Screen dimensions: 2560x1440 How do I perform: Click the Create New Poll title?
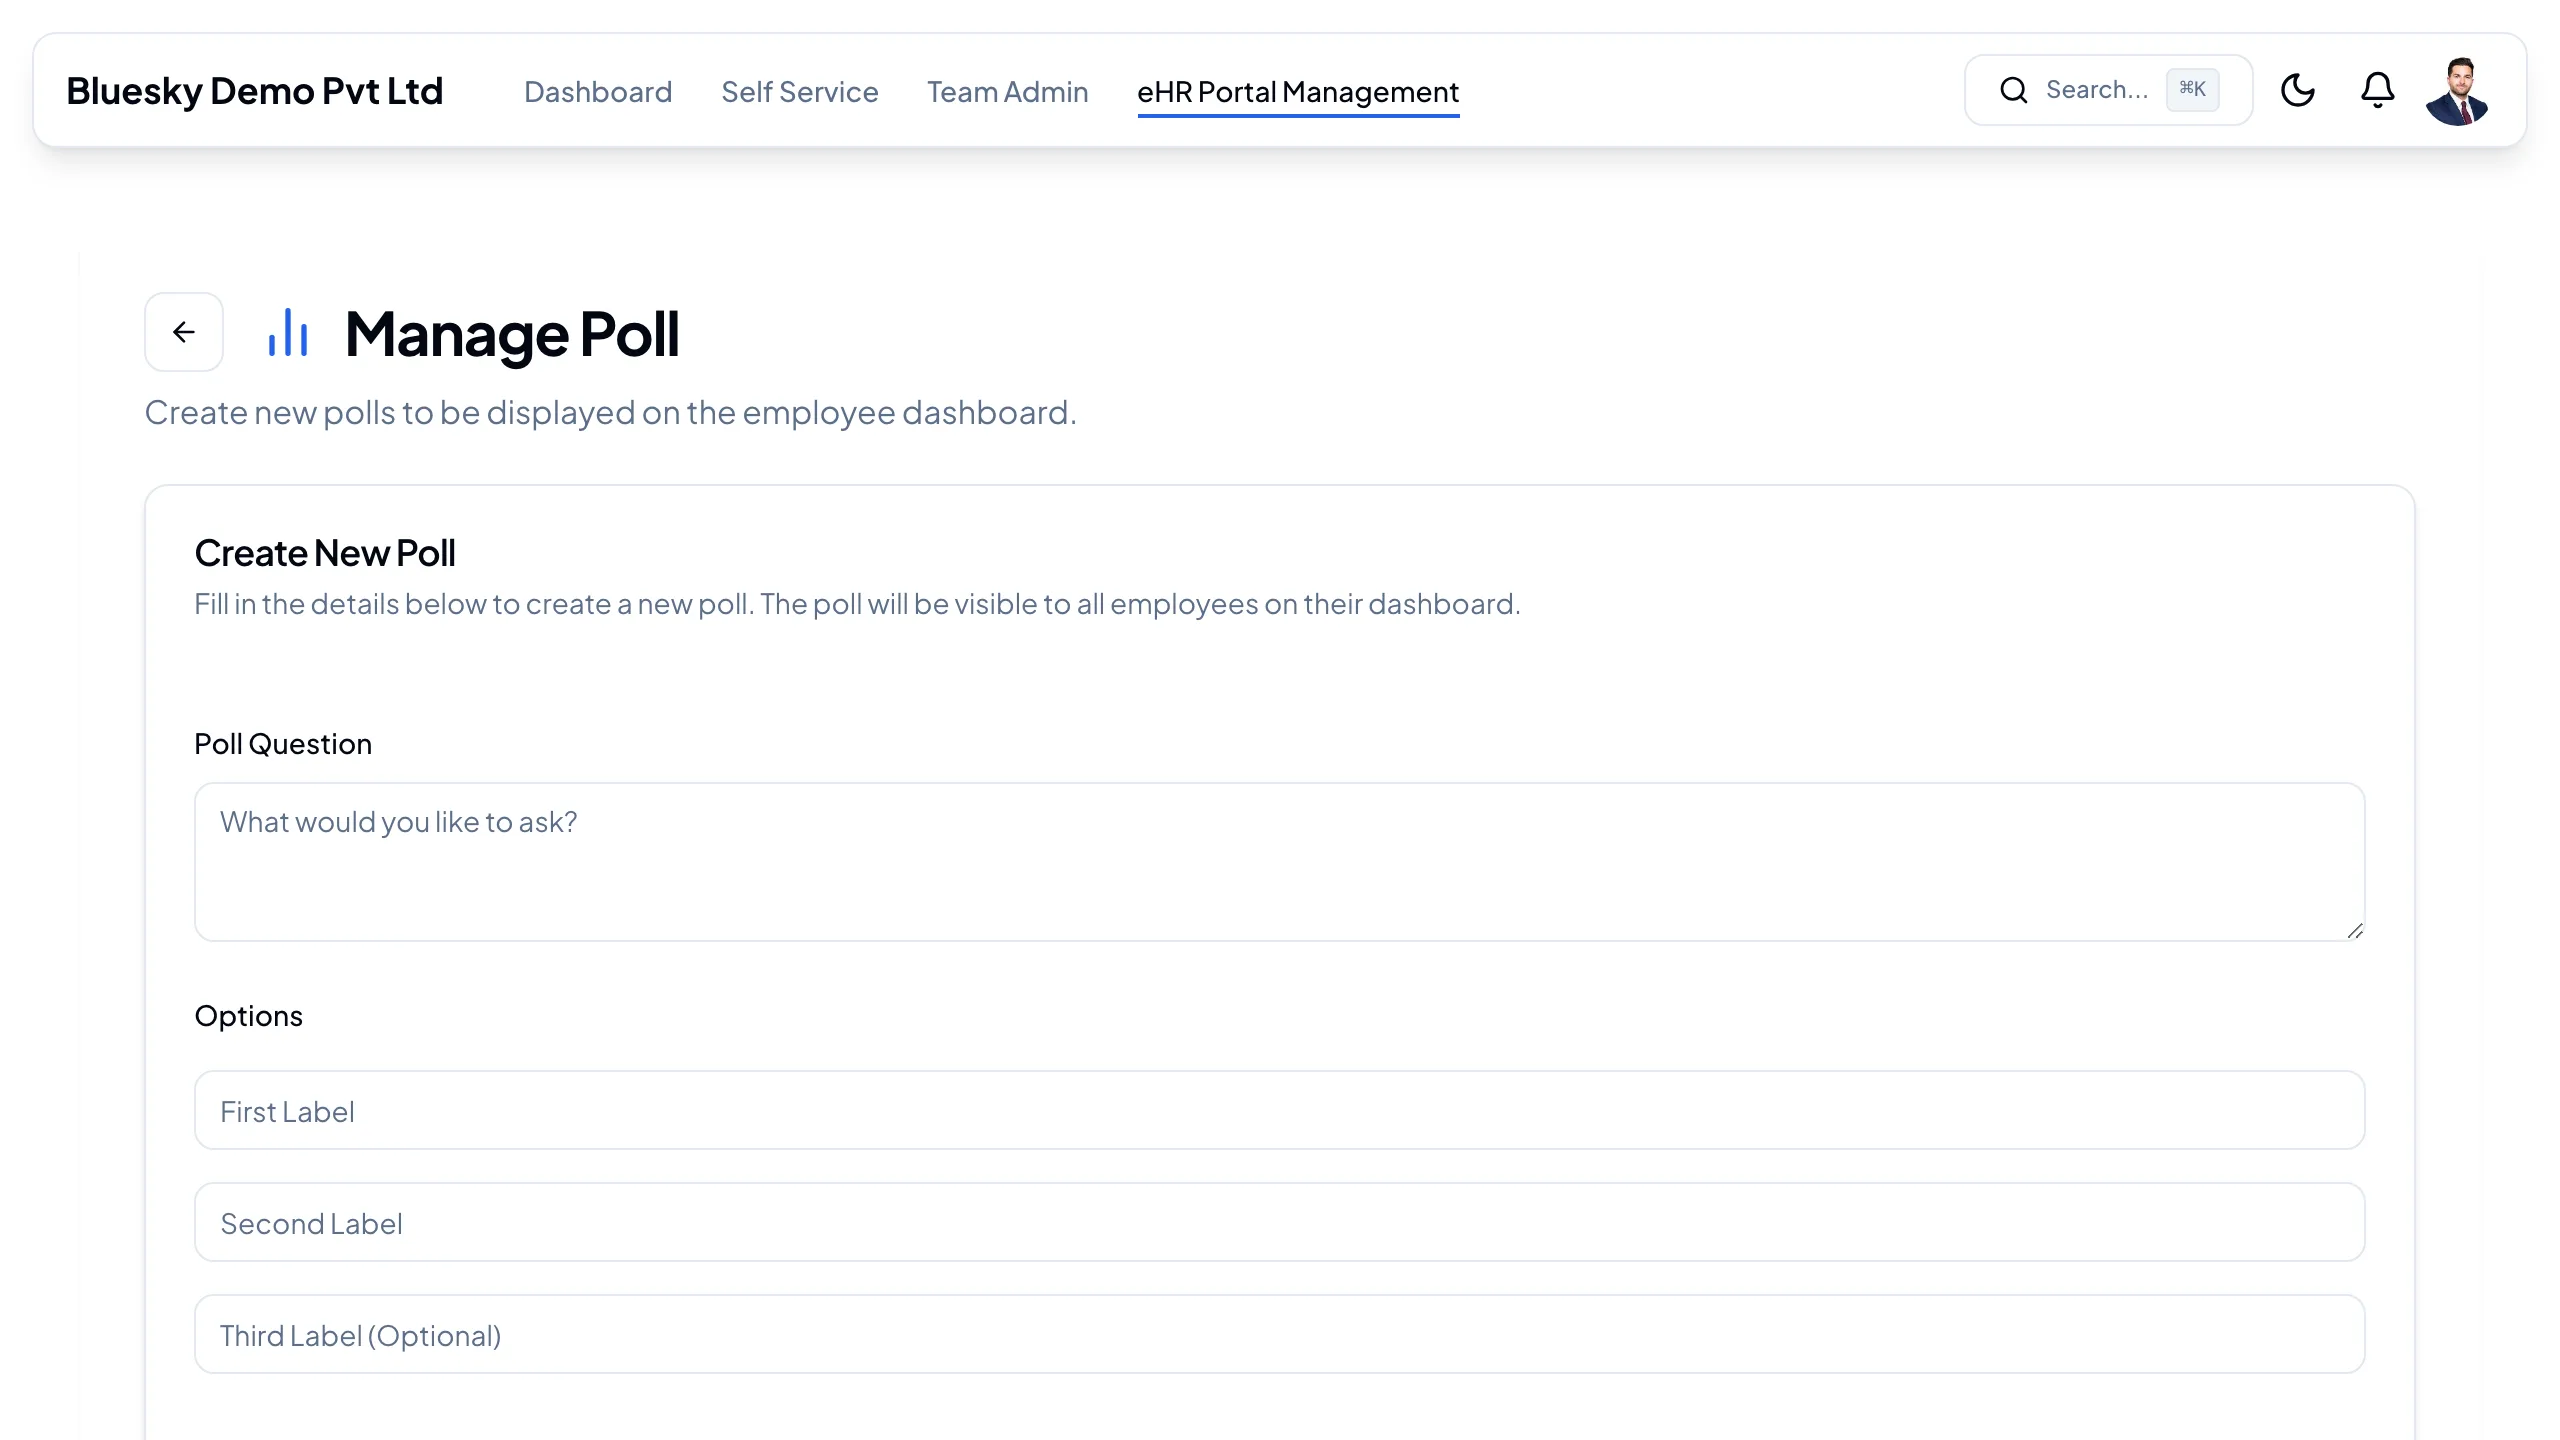point(325,553)
